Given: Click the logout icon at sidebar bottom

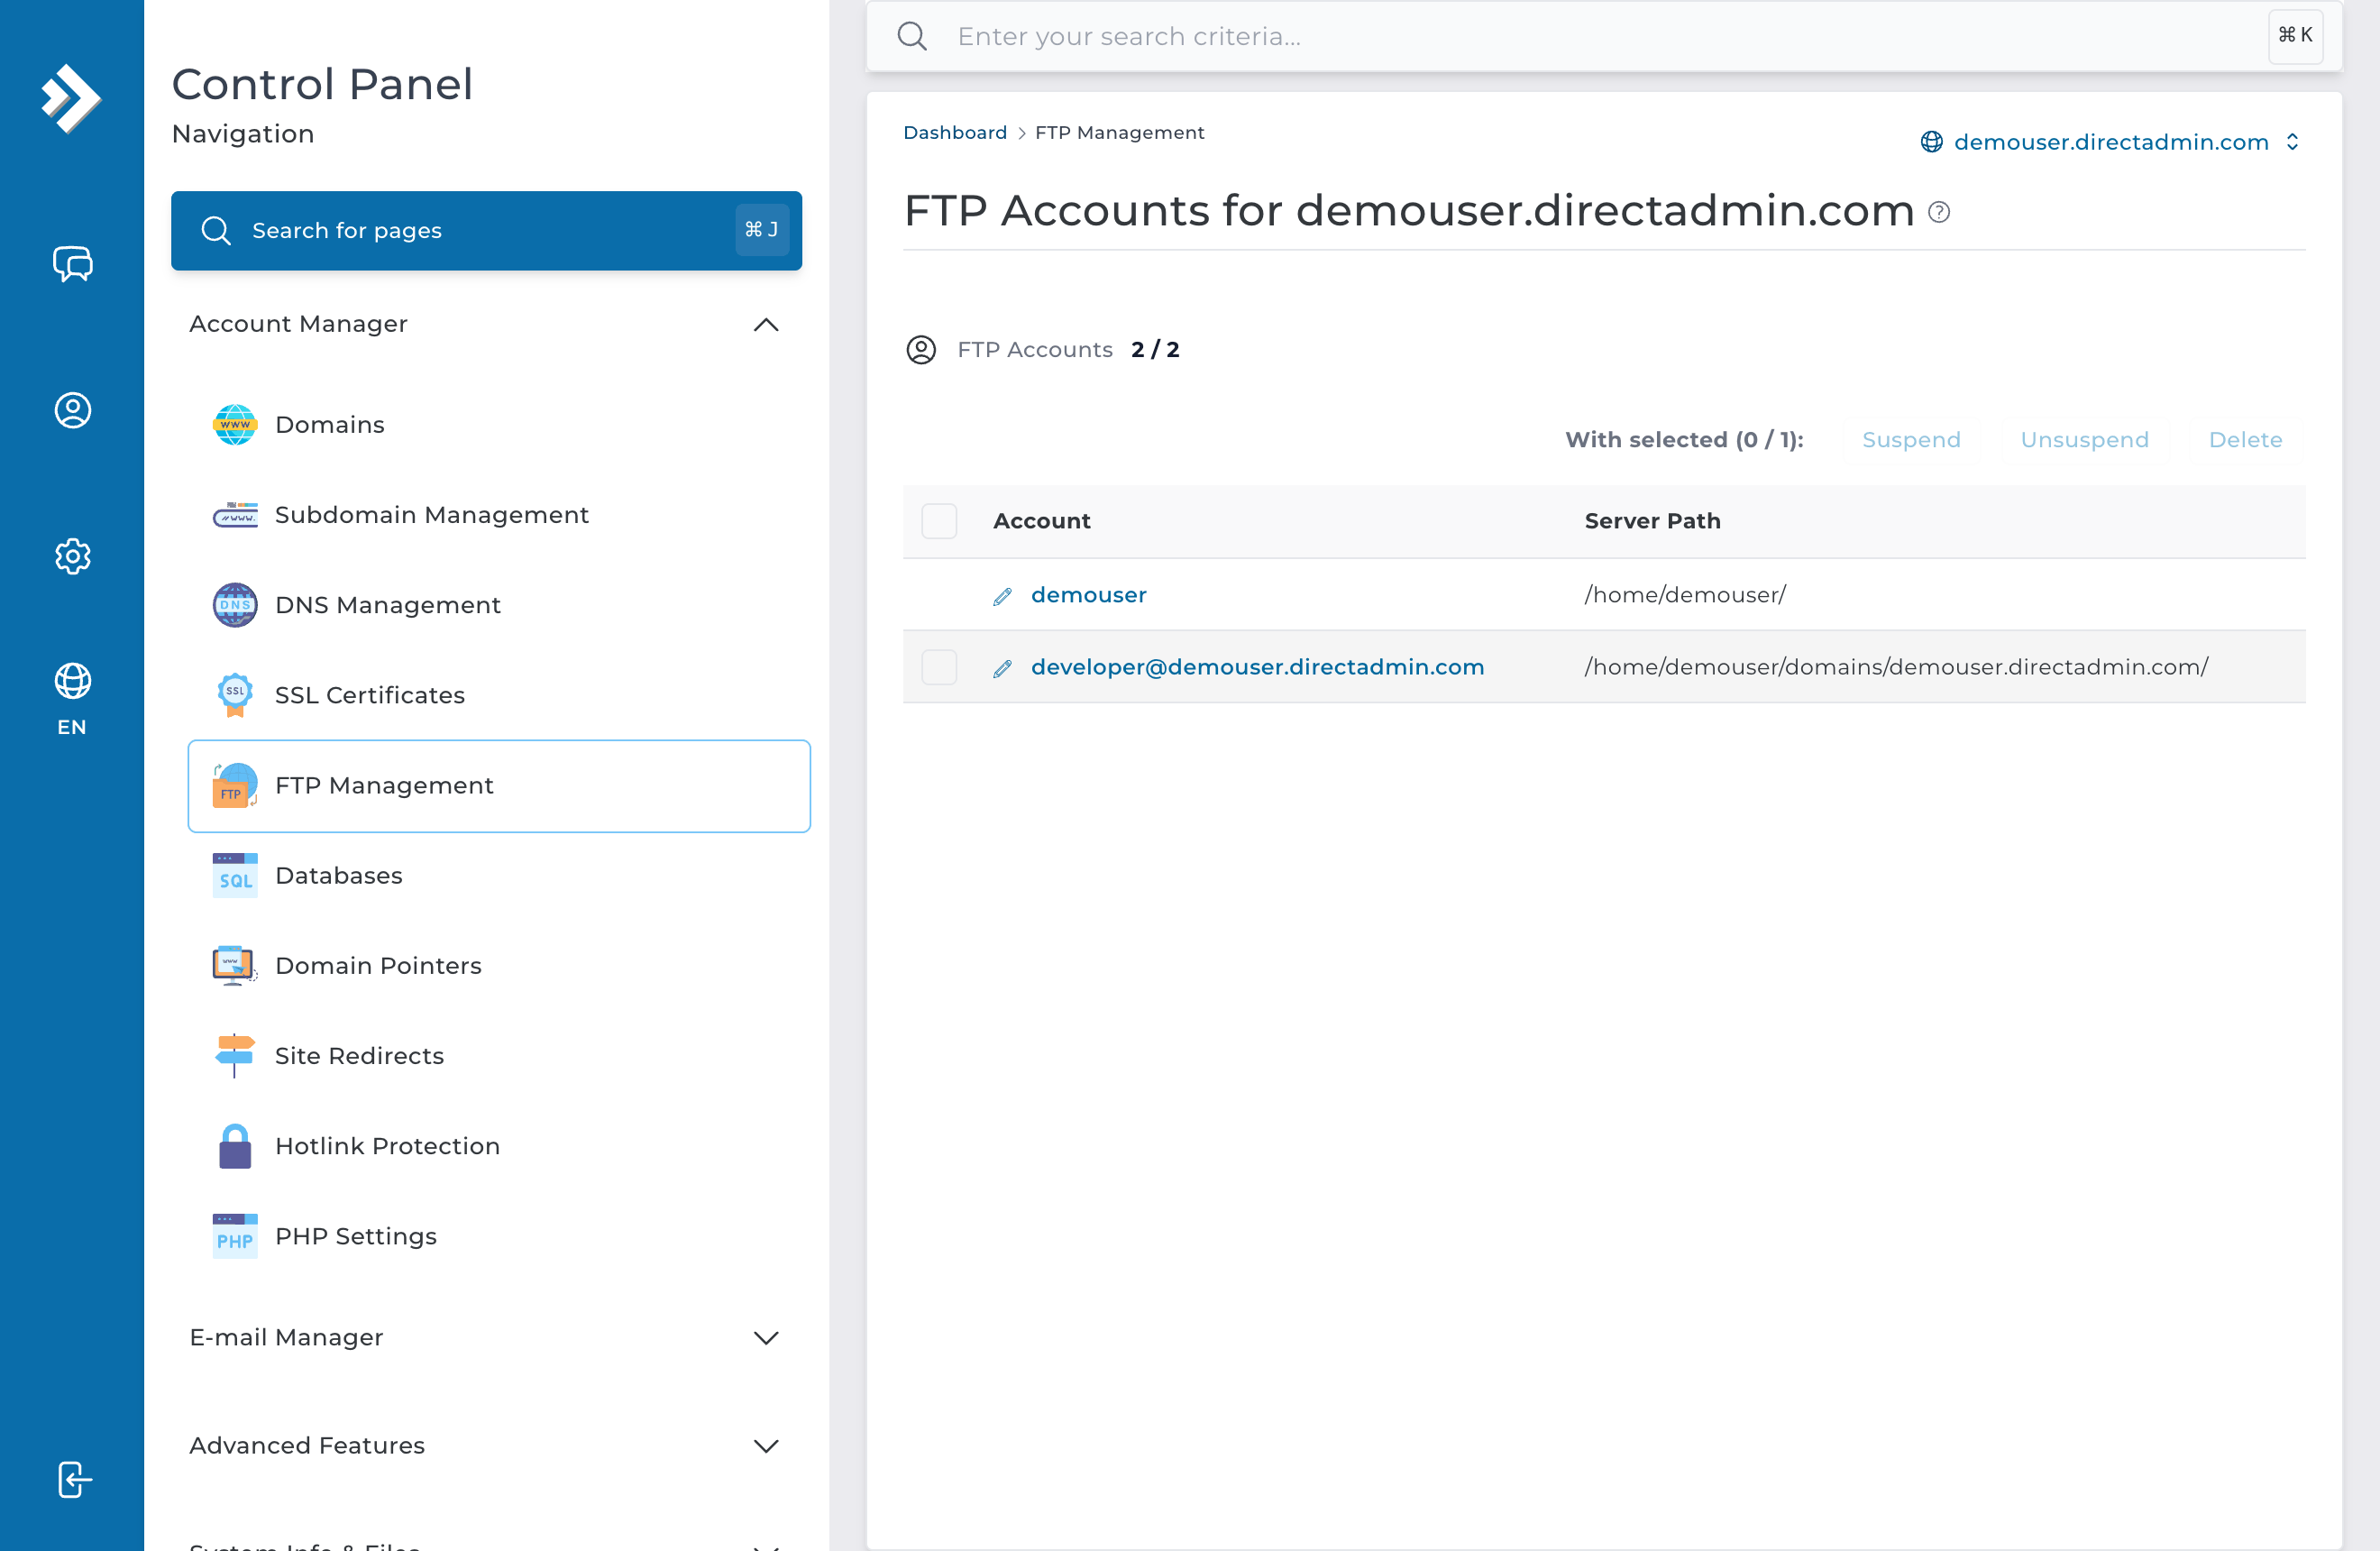Looking at the screenshot, I should coord(74,1479).
